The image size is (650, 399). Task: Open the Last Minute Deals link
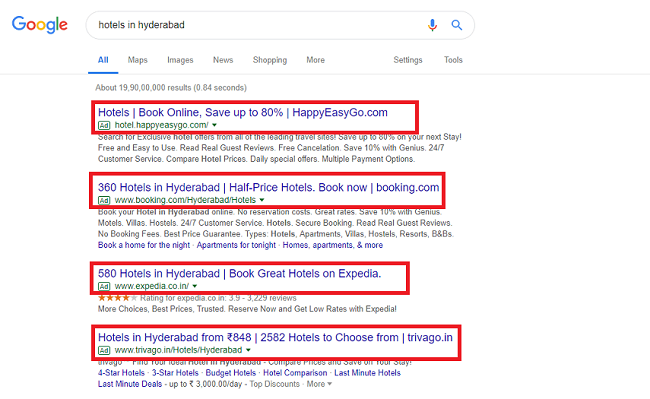pyautogui.click(x=130, y=384)
